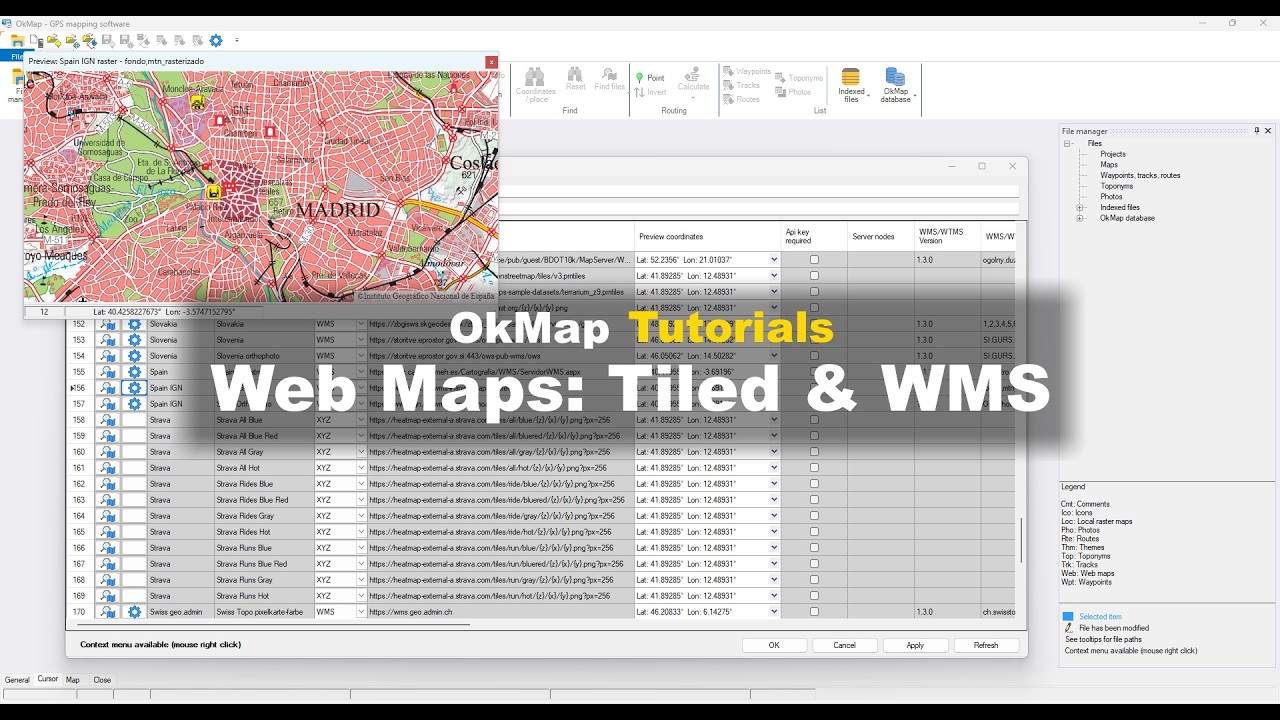This screenshot has height=720, width=1280.
Task: Switch to the Cursor bottom tab
Action: [48, 679]
